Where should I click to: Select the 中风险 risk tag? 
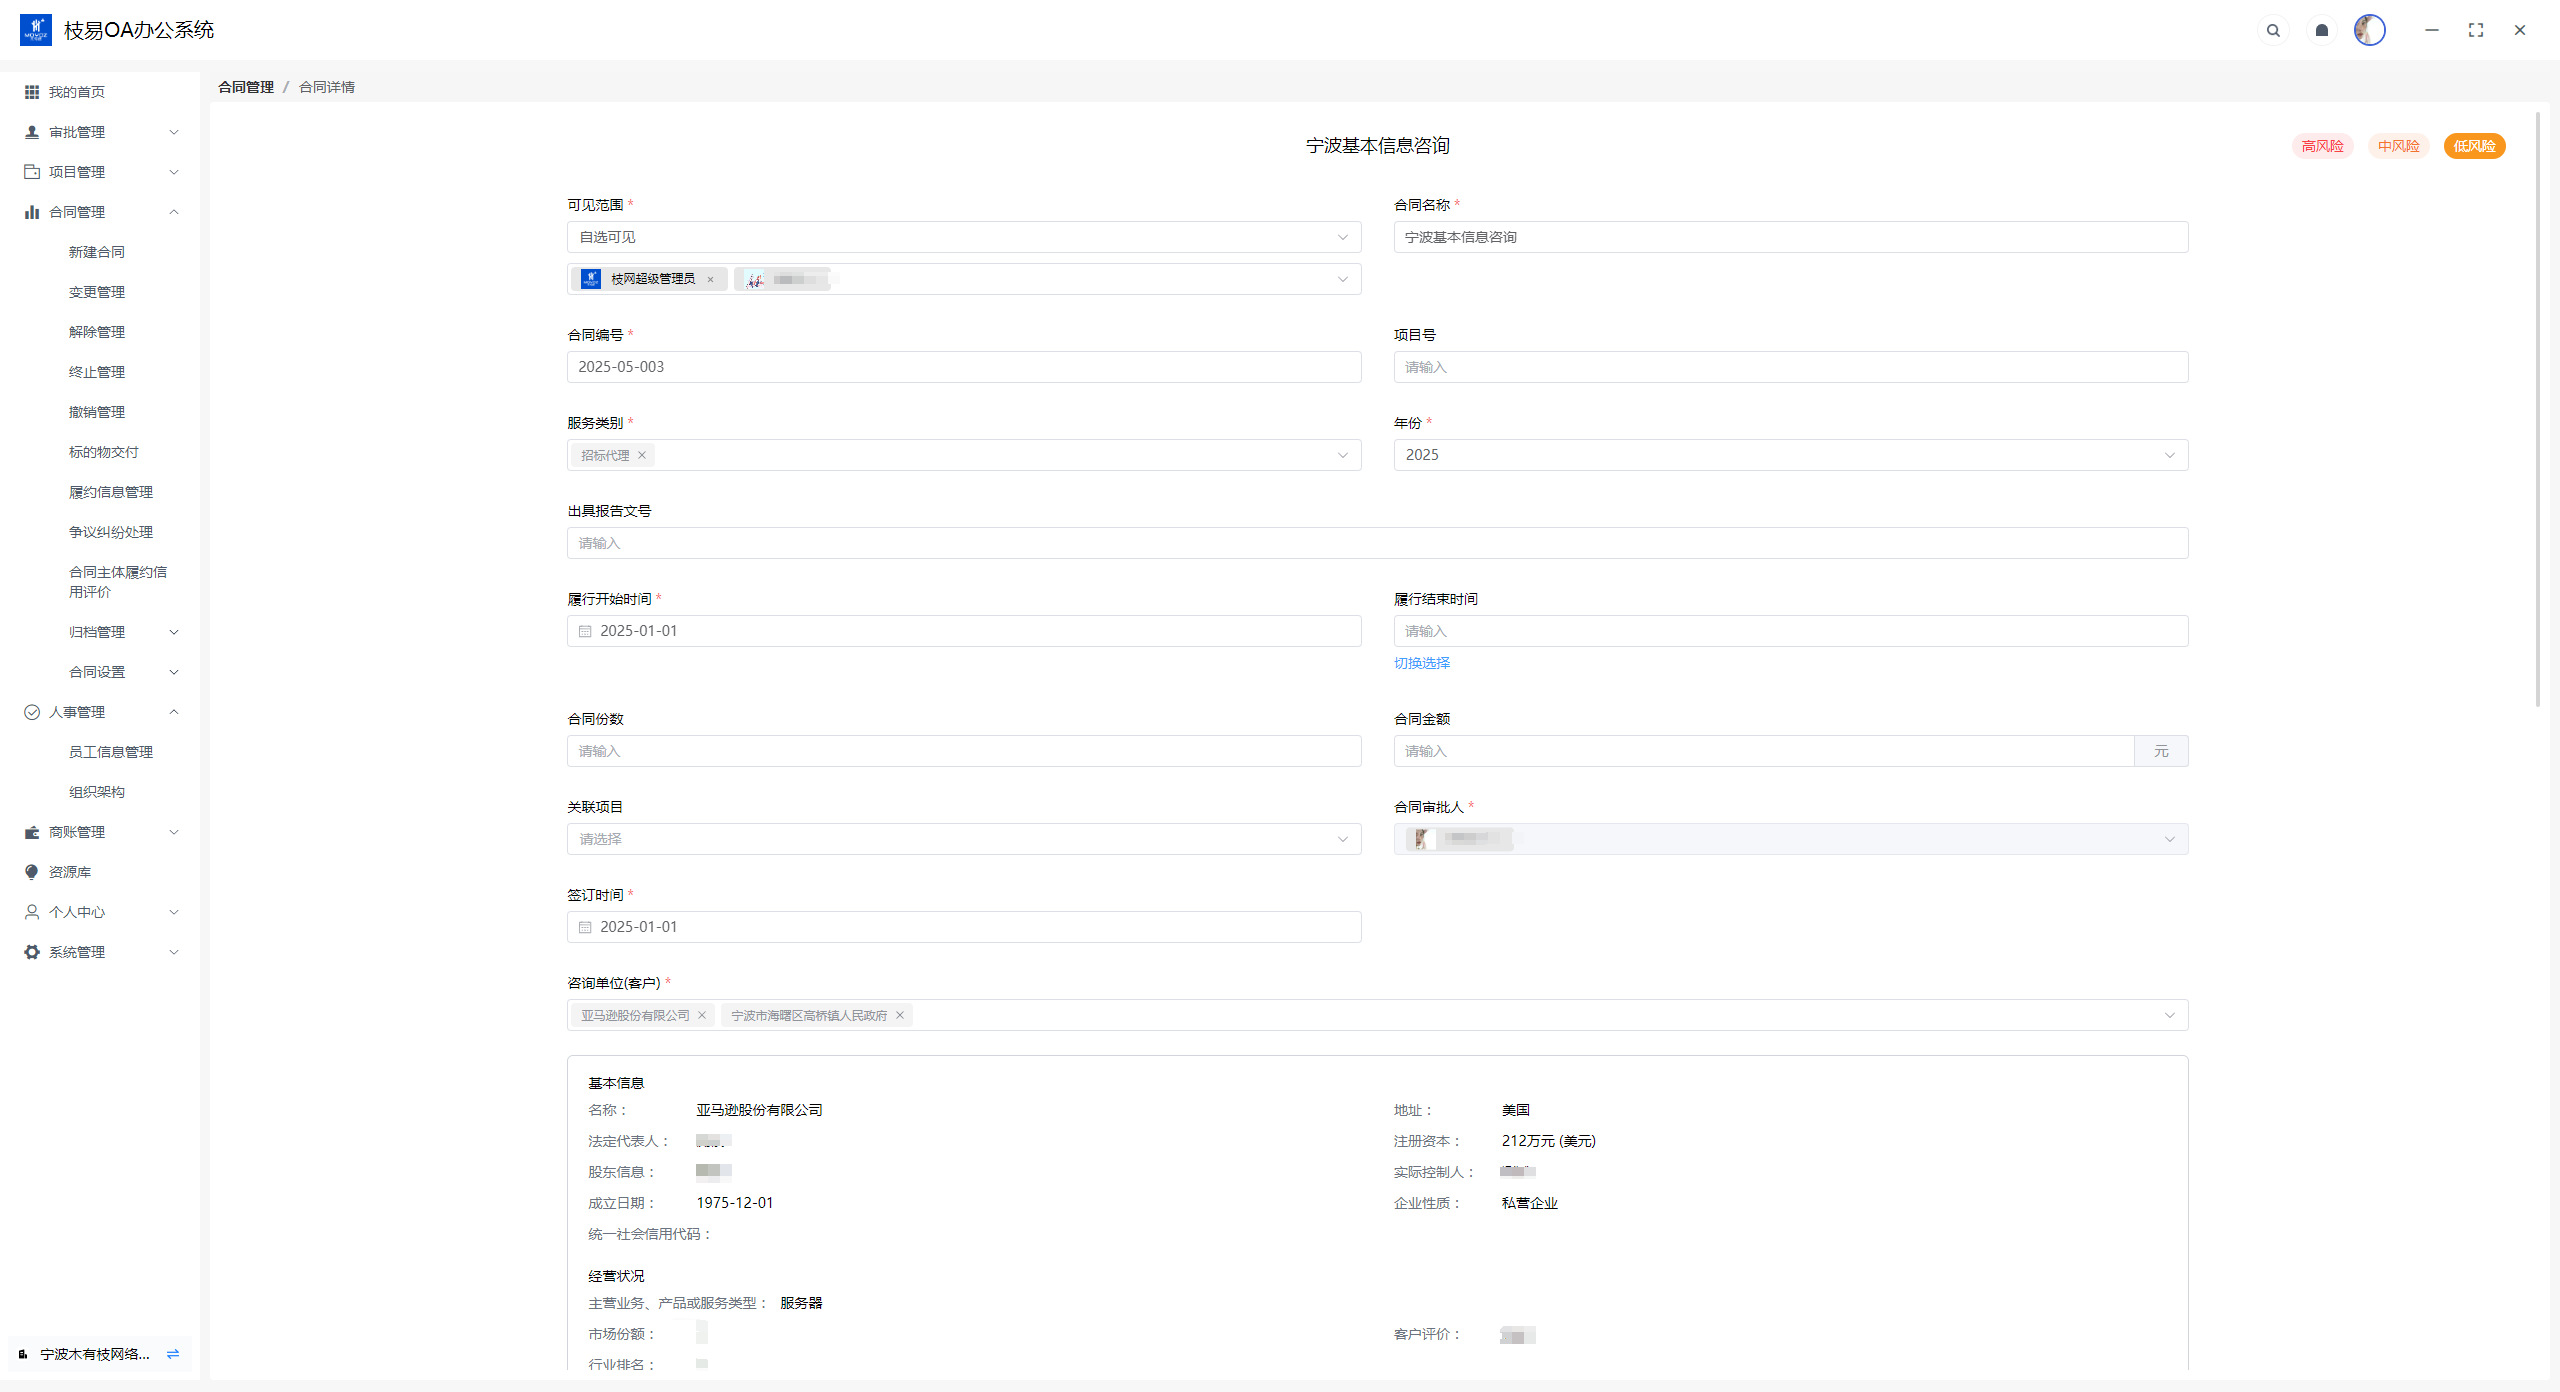2398,146
